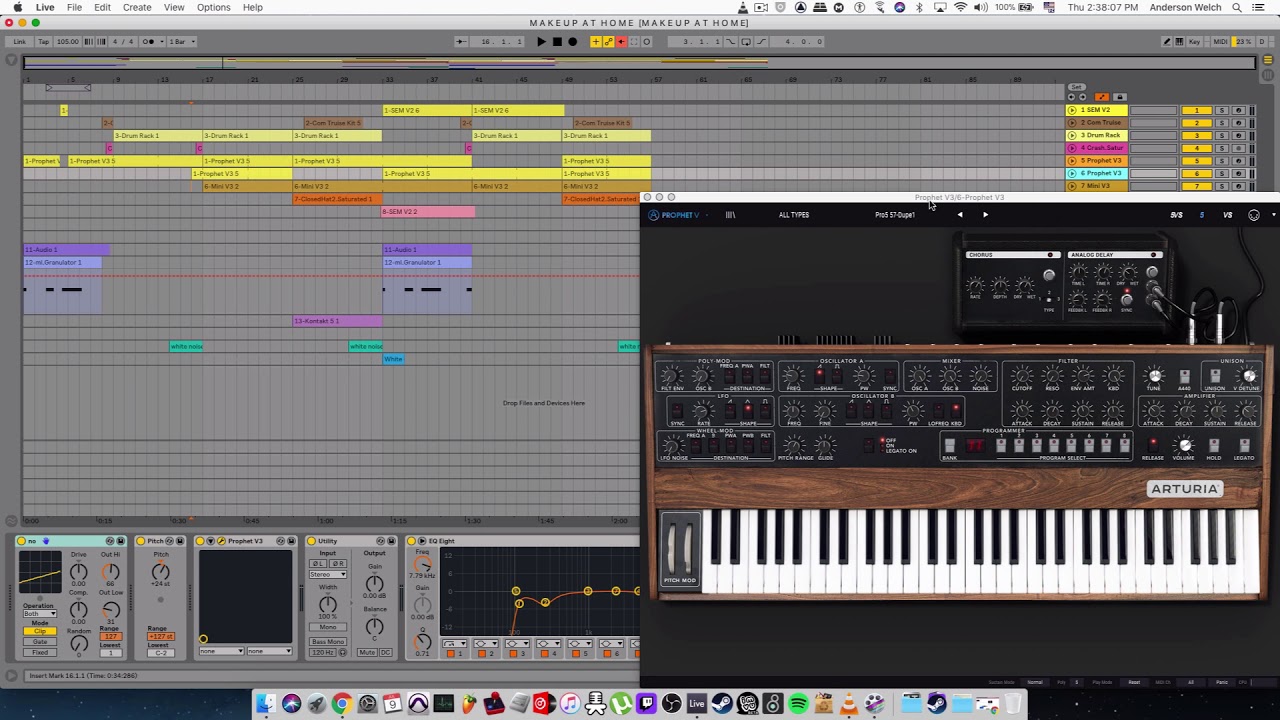Adjust the Prophet Volume knob
Screen dimensions: 1280x720
coord(1185,446)
